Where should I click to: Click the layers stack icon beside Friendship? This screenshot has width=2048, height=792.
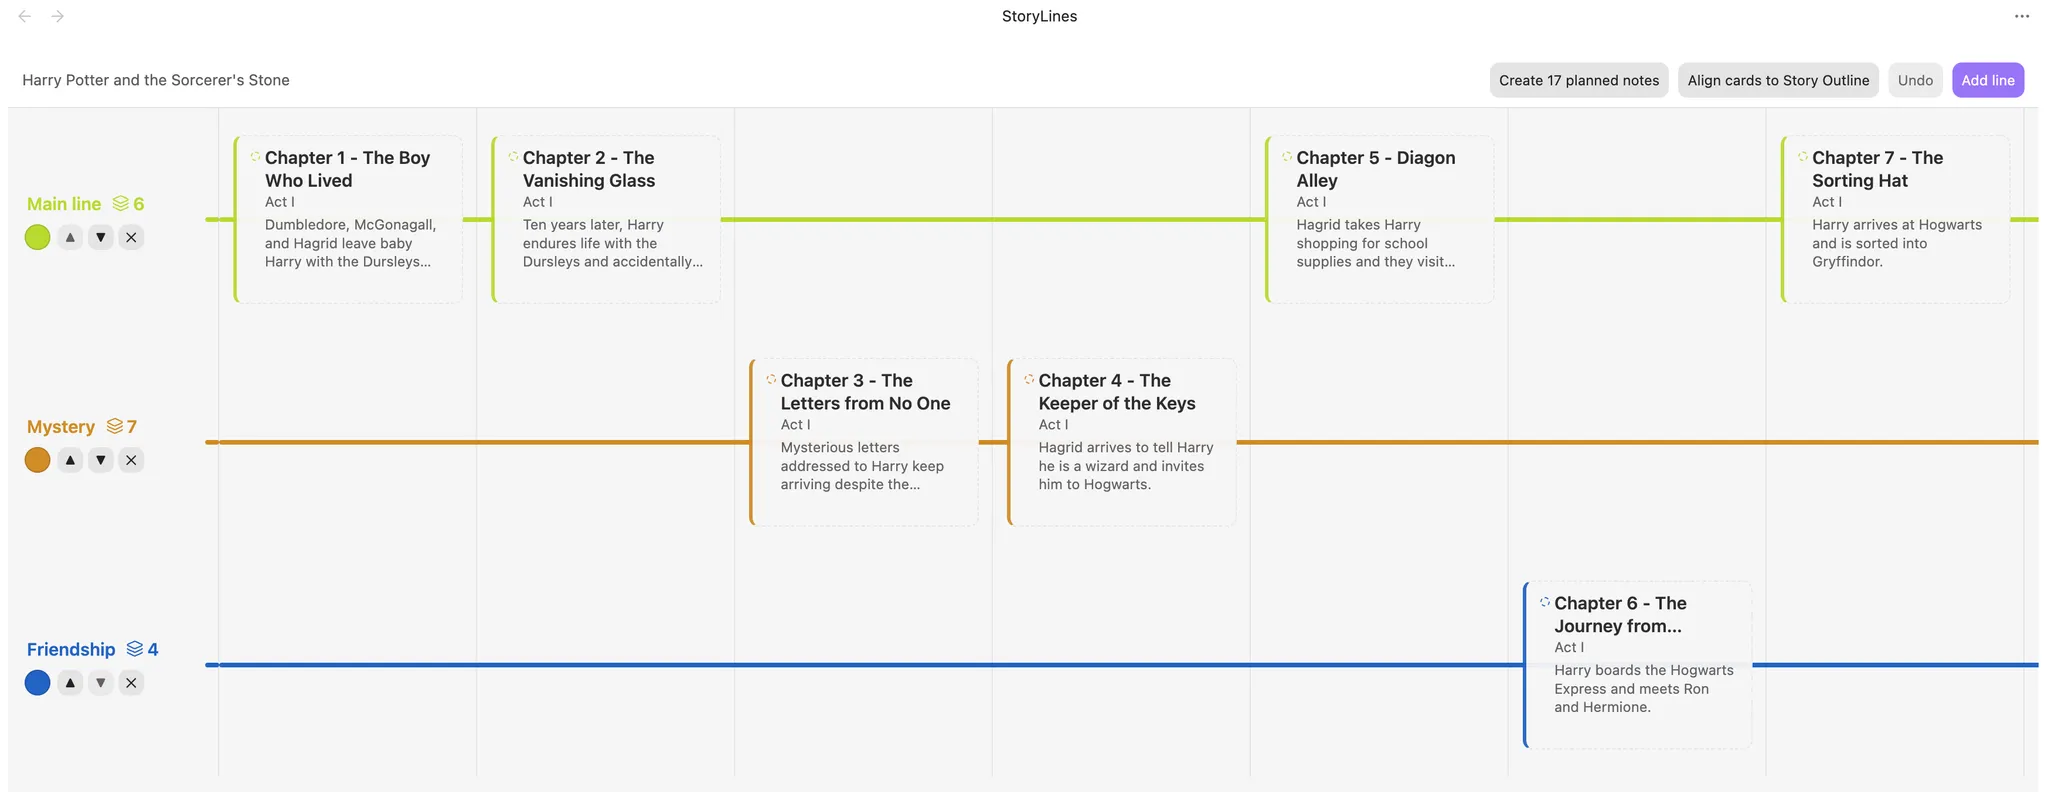[x=135, y=649]
